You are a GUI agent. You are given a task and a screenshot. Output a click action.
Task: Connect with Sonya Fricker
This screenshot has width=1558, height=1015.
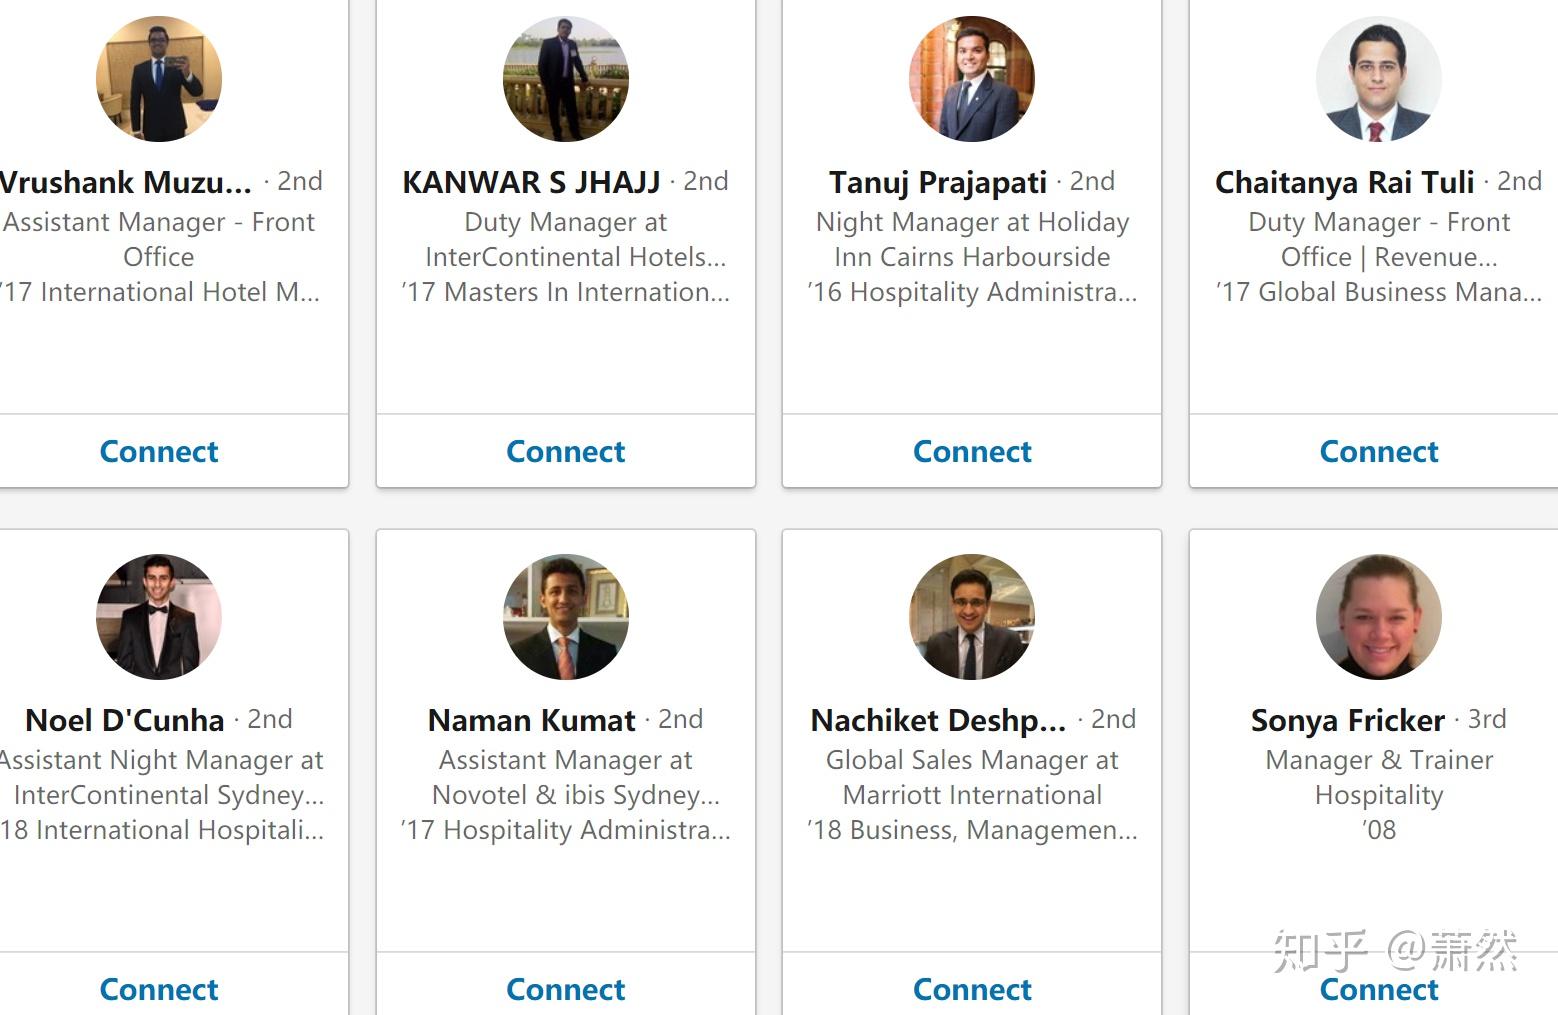coord(1379,989)
